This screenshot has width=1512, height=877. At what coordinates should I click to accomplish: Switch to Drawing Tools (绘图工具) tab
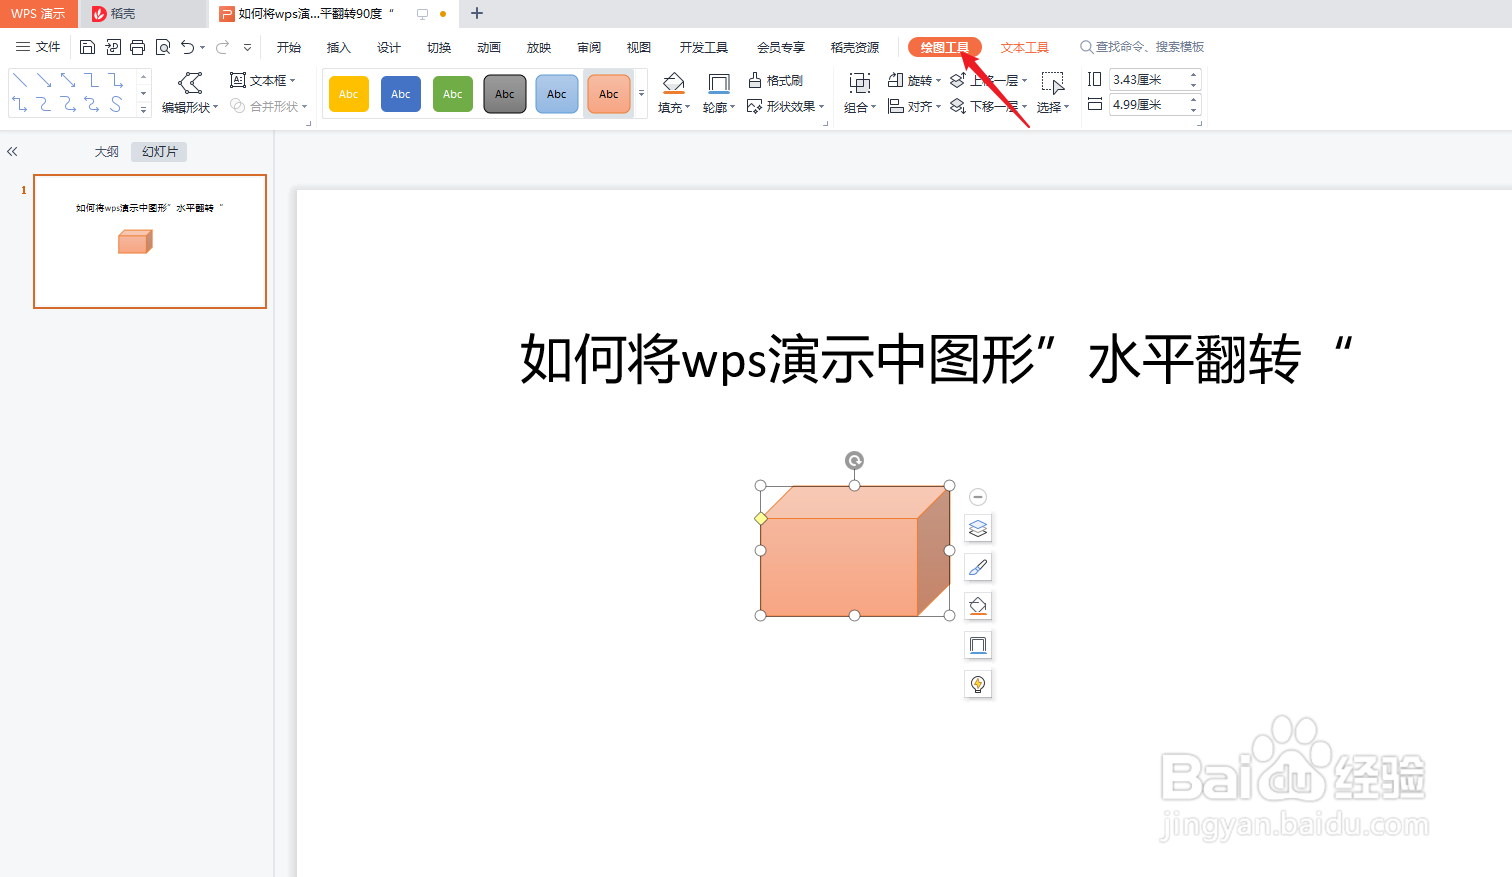point(945,47)
